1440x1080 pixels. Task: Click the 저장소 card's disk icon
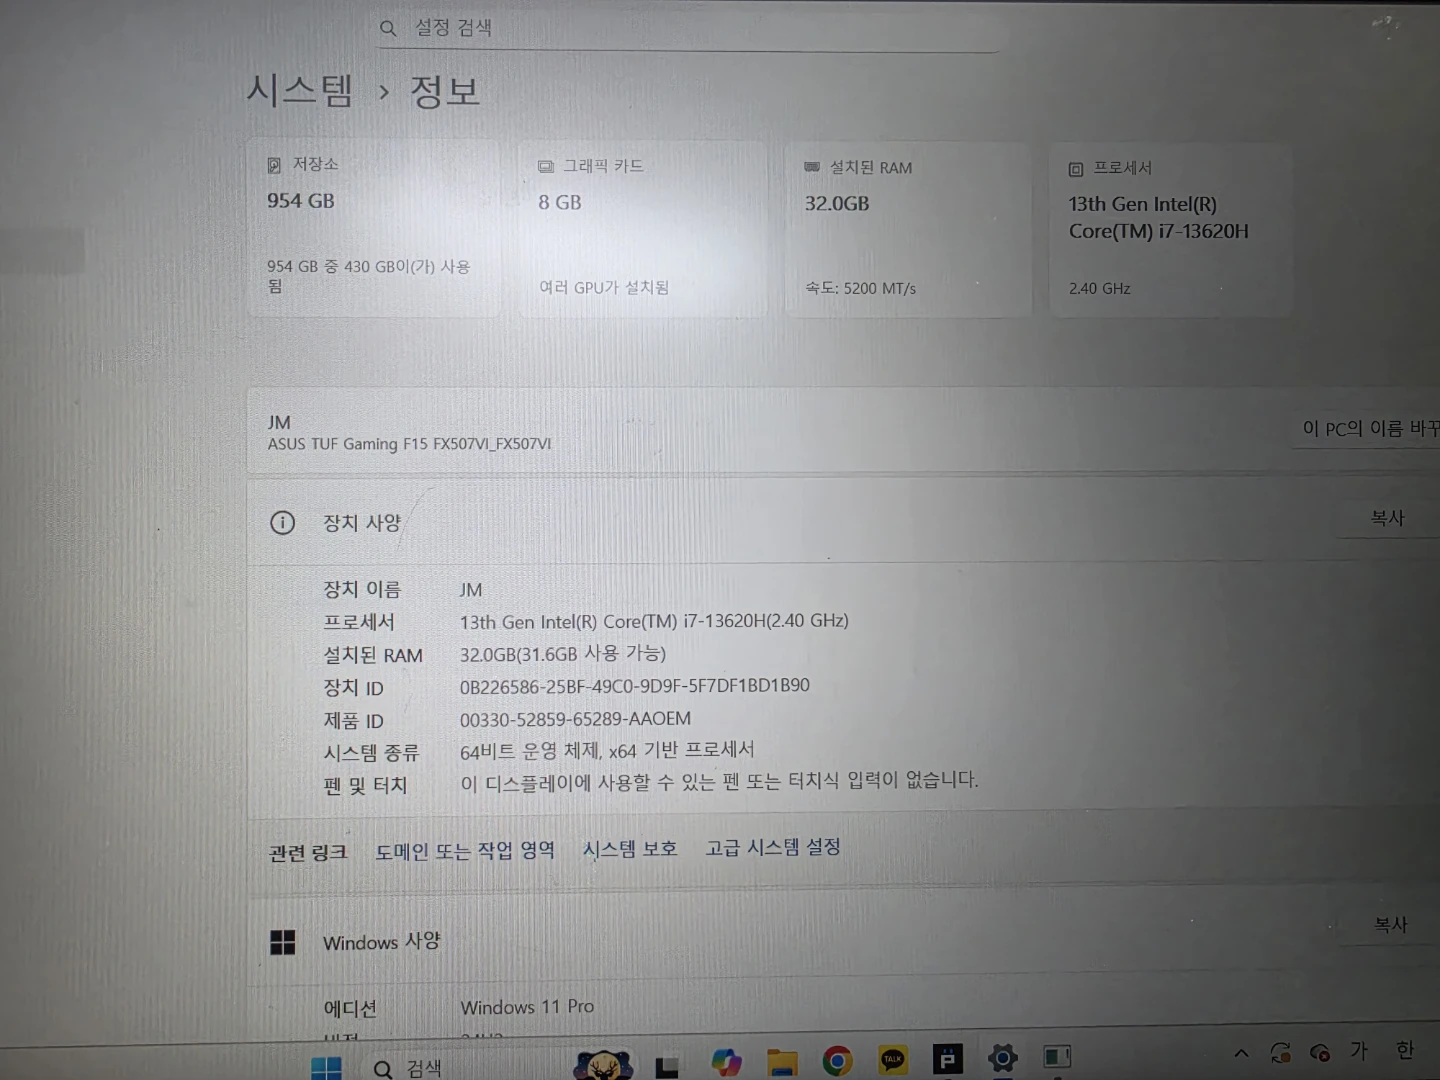coord(274,165)
